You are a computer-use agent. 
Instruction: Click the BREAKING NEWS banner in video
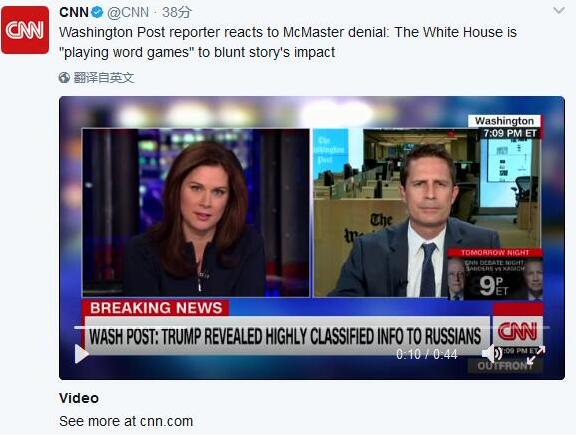click(156, 308)
